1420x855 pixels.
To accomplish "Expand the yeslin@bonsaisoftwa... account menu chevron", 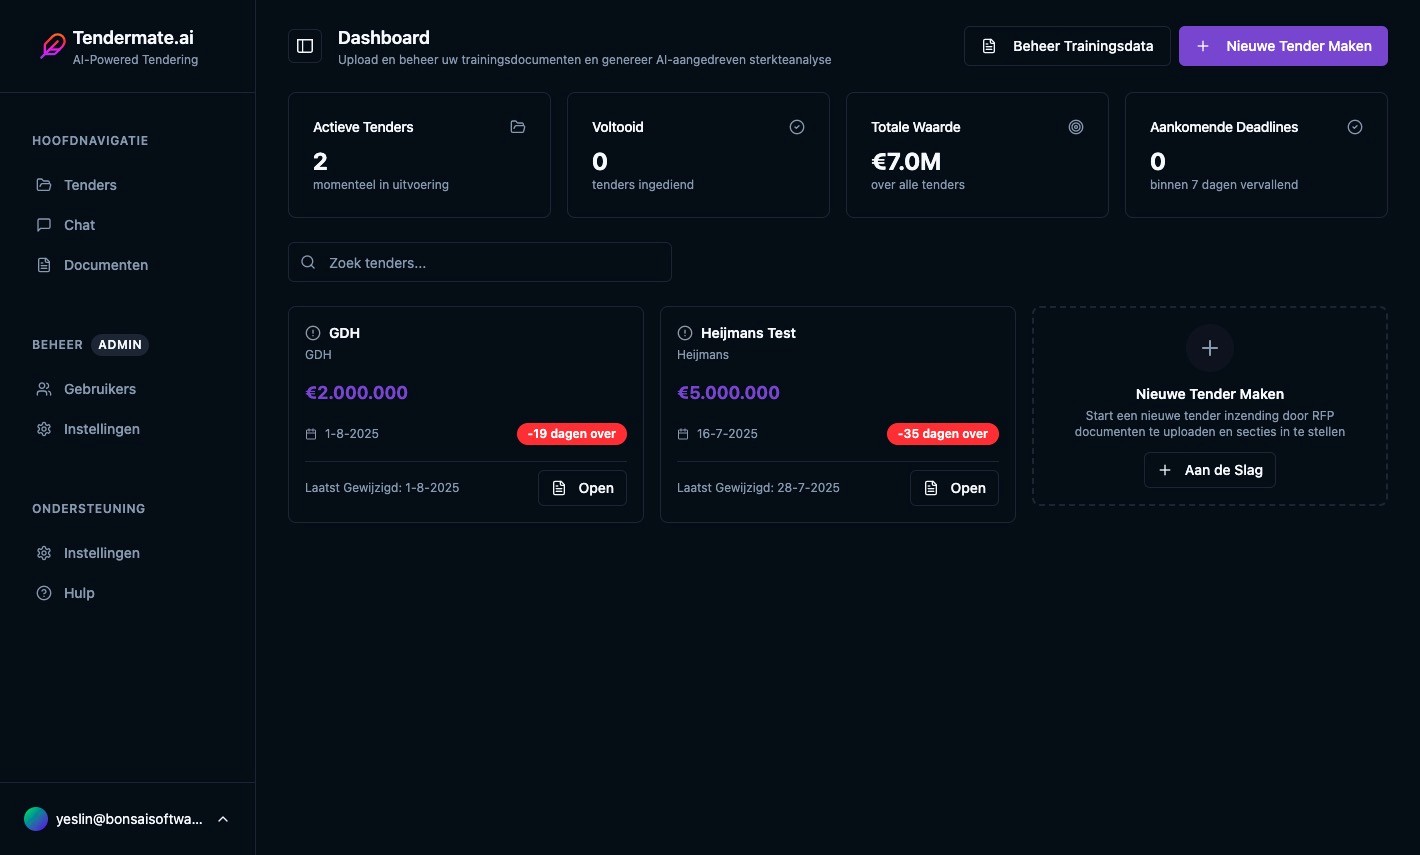I will pyautogui.click(x=223, y=819).
